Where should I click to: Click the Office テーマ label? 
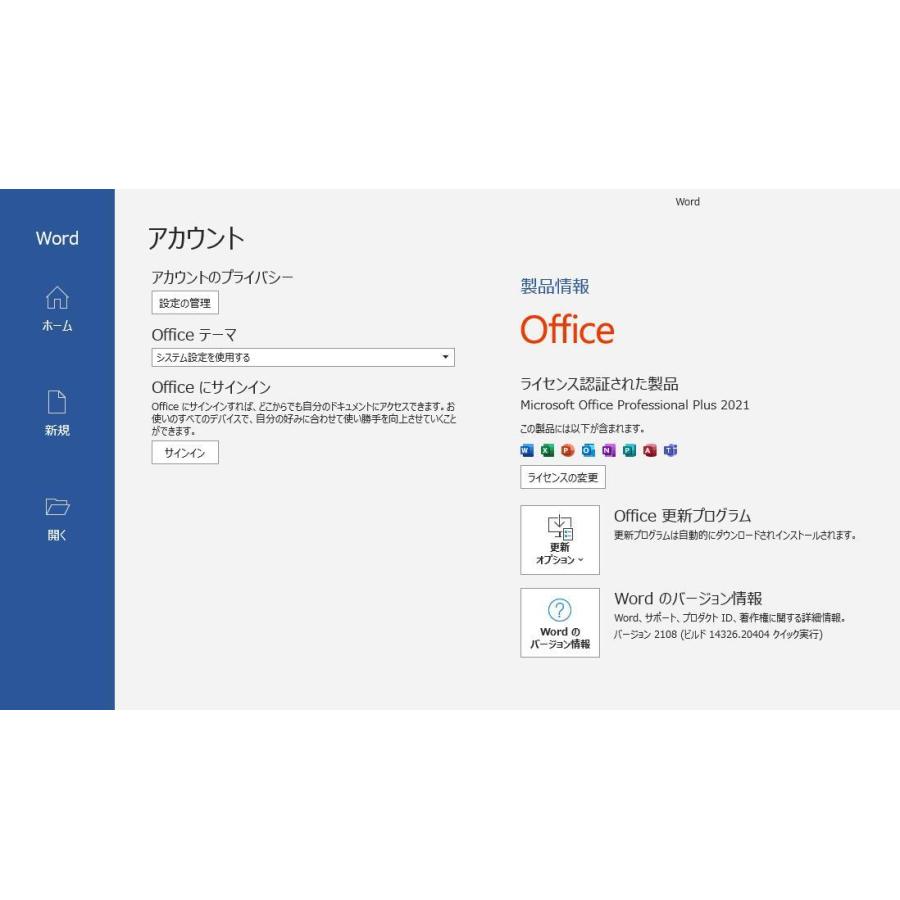tap(194, 335)
